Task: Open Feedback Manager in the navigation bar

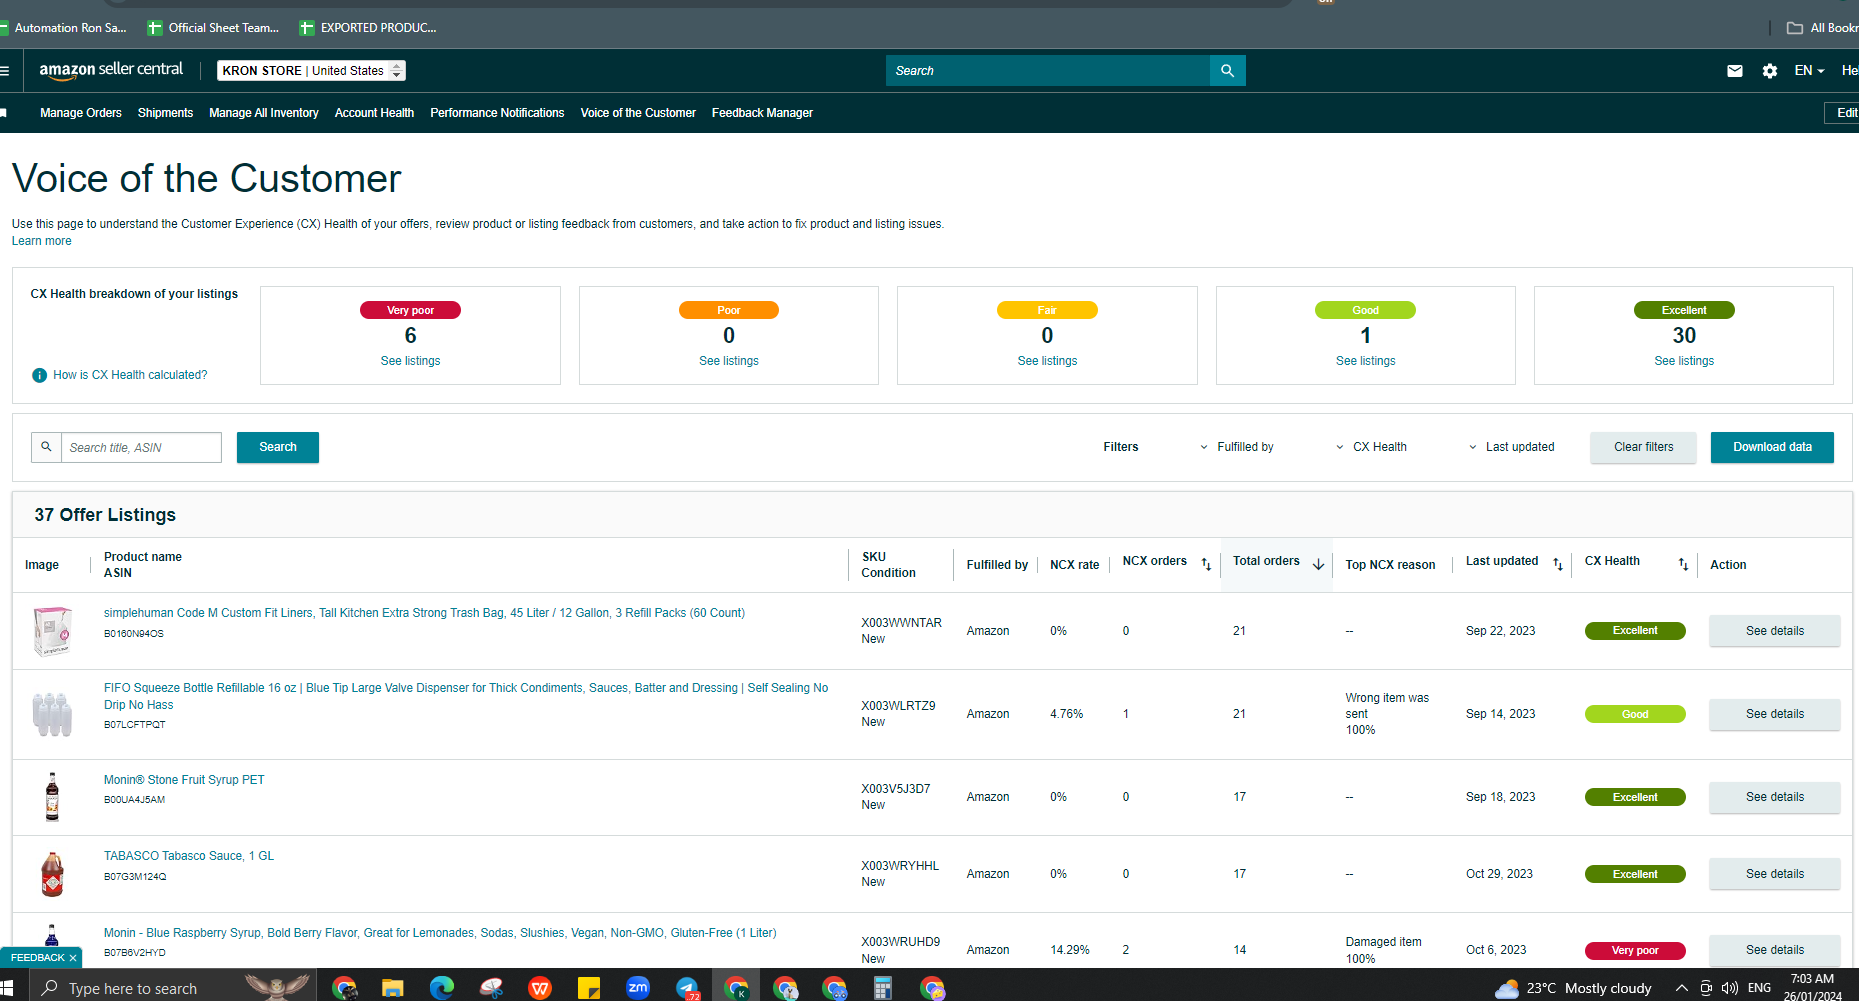Action: 762,113
